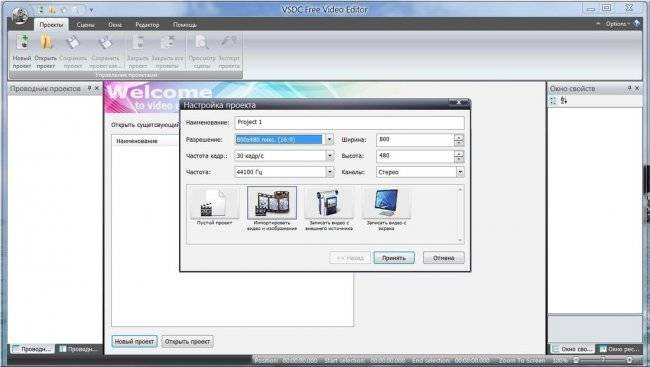Open the Окна ribbon tab
Image resolution: width=650 pixels, height=367 pixels.
(115, 25)
